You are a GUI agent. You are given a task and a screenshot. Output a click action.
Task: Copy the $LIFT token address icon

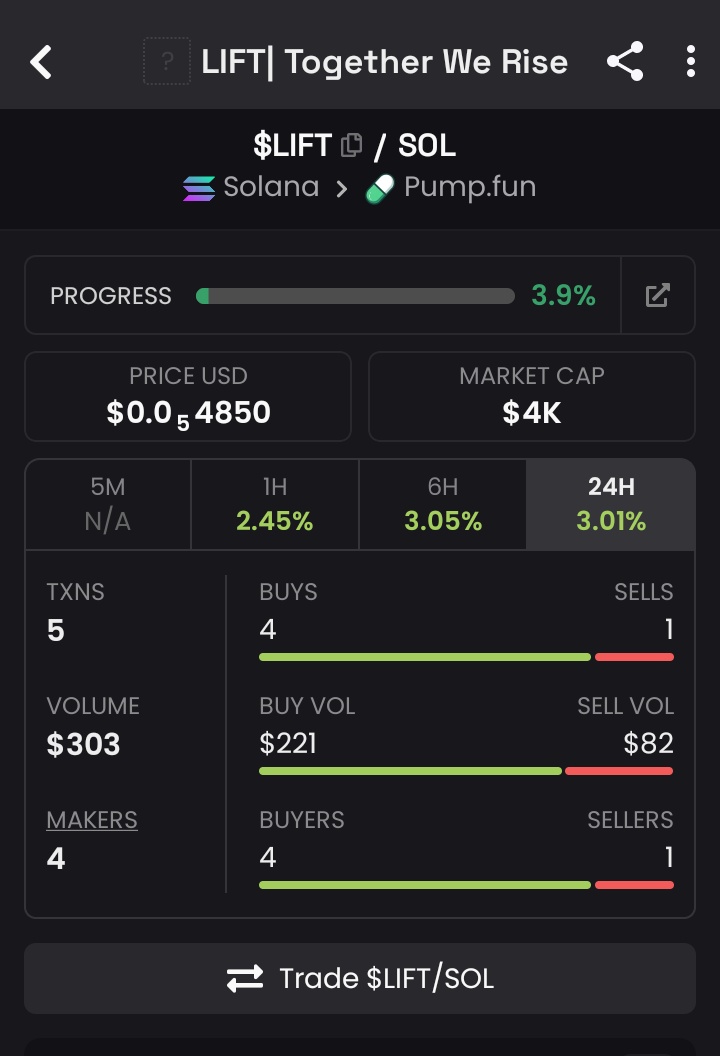pyautogui.click(x=351, y=145)
